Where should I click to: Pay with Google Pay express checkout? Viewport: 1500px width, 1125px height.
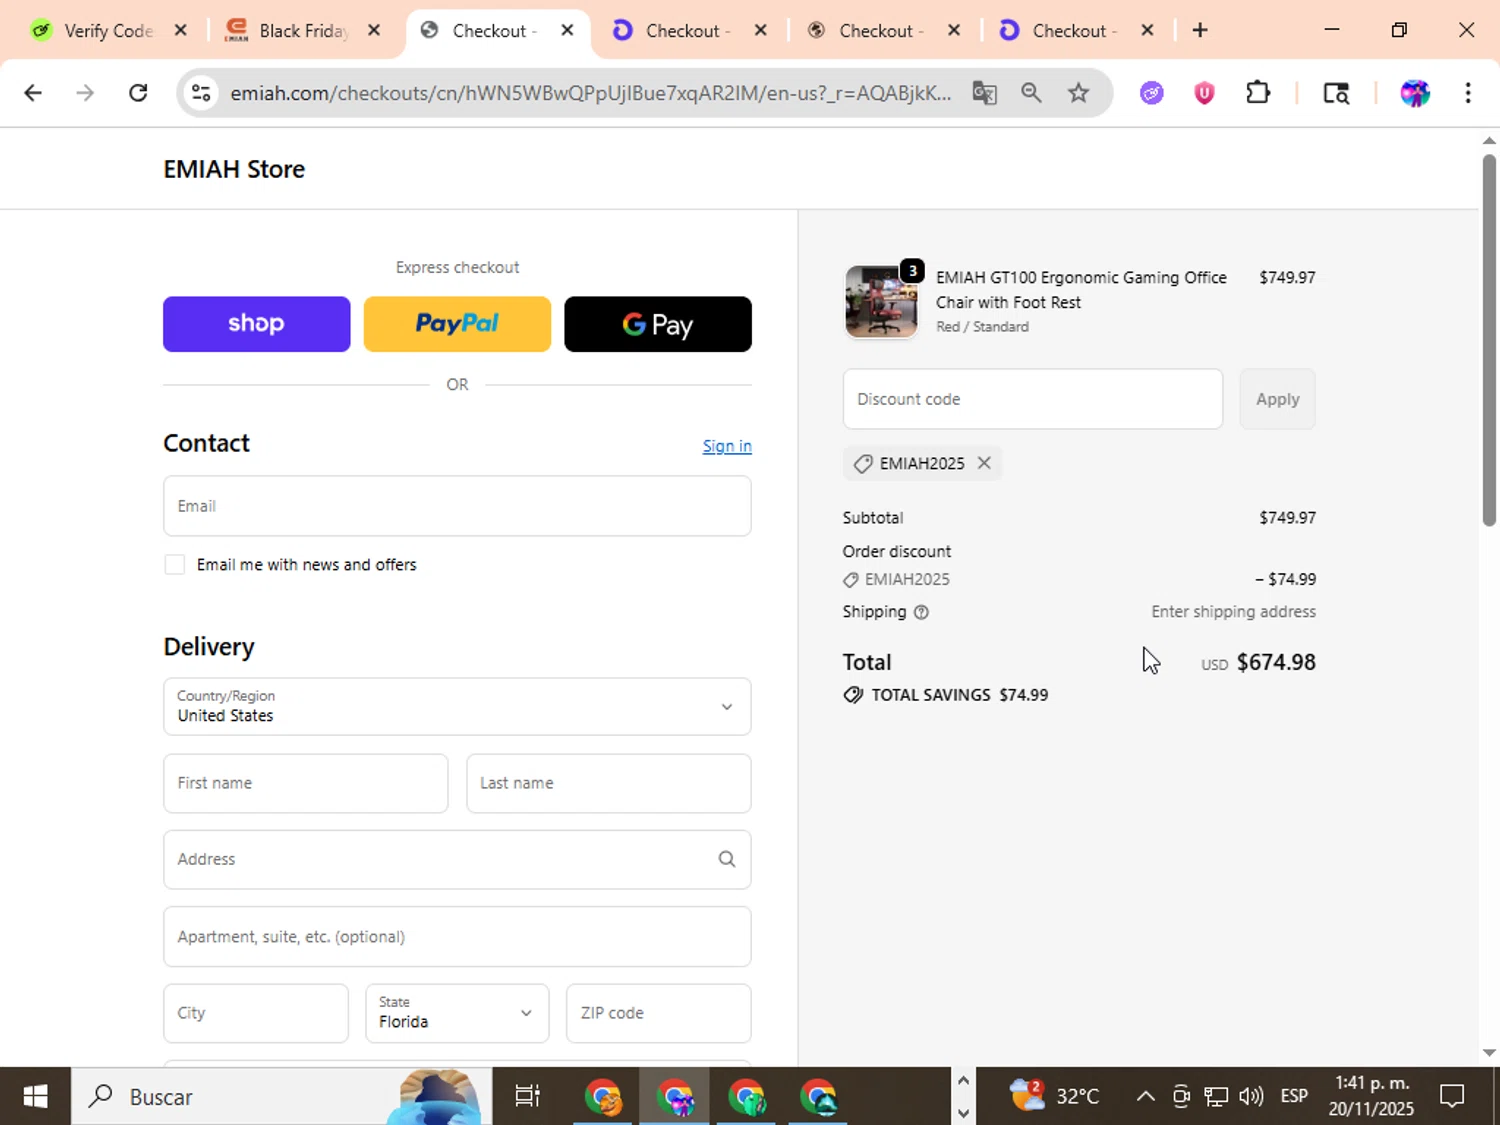pyautogui.click(x=658, y=324)
